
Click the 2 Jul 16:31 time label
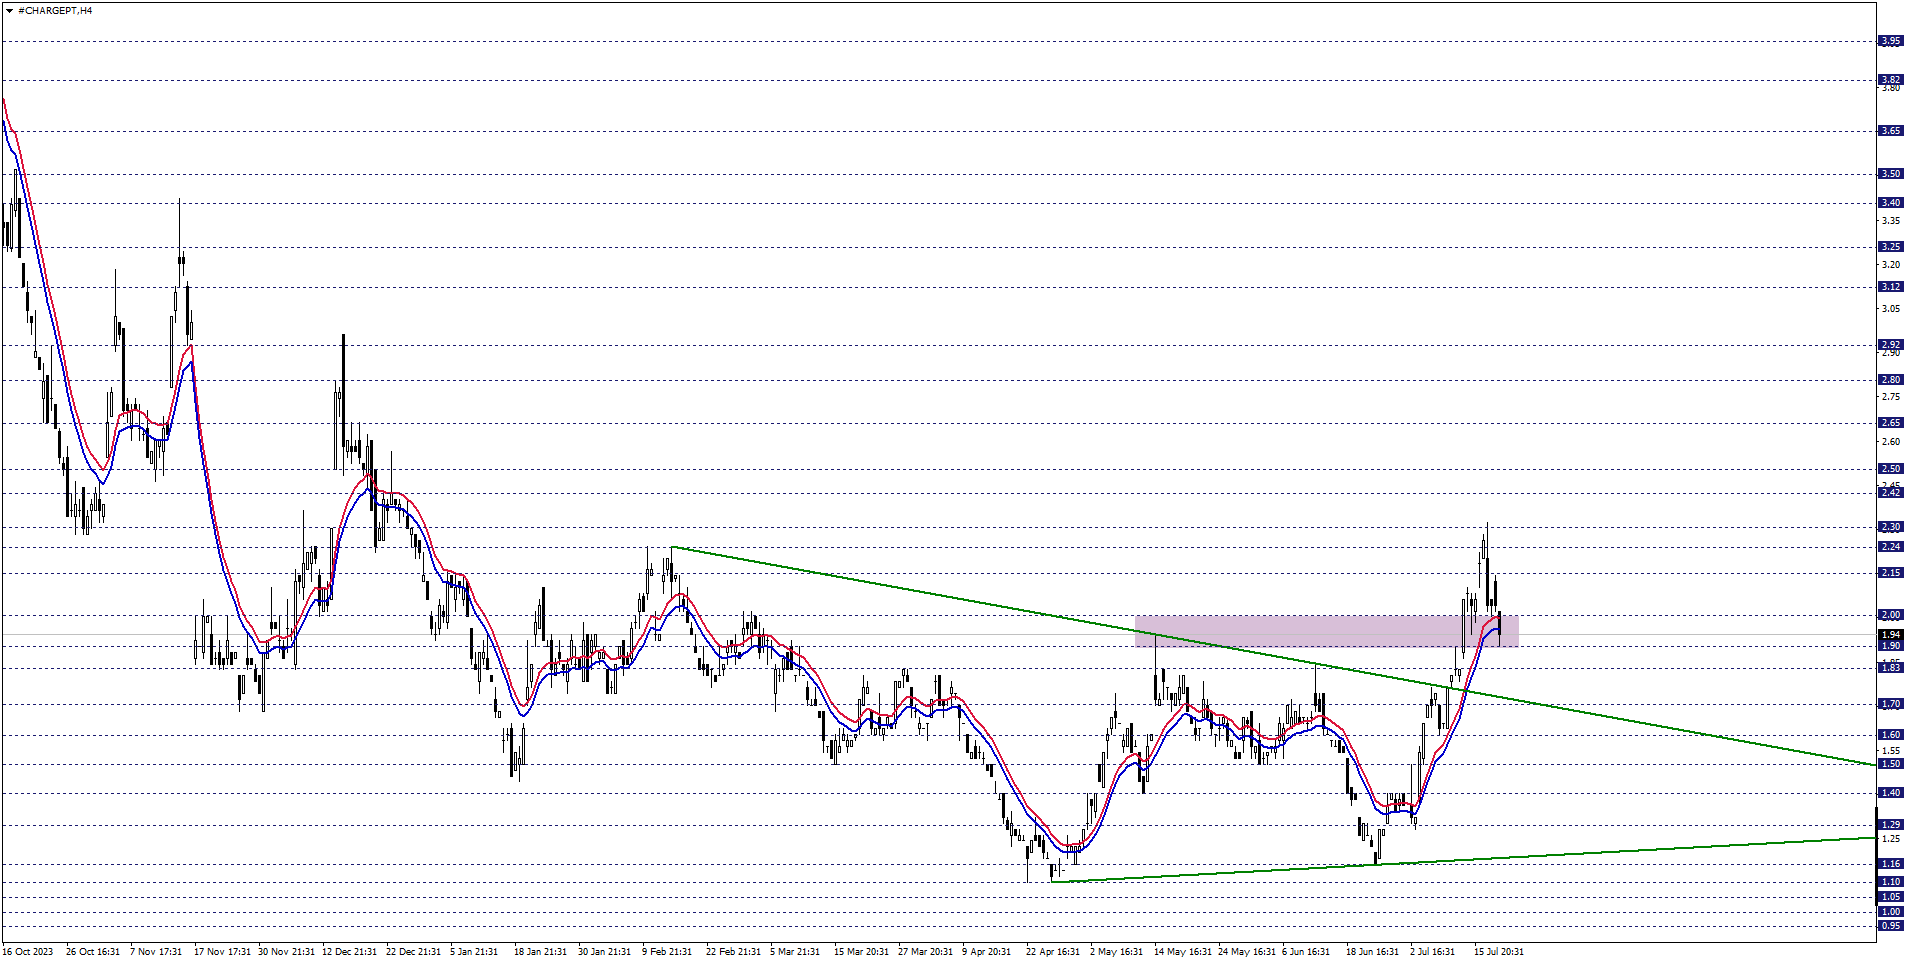tap(1433, 952)
